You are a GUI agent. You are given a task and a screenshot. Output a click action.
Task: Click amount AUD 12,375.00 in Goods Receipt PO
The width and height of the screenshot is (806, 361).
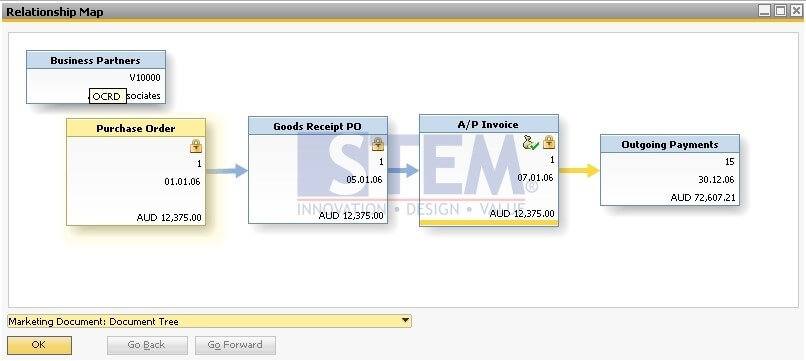[351, 215]
